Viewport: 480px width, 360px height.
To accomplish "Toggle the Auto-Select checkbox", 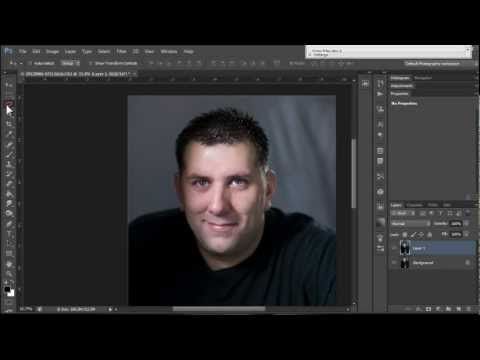I will coord(30,63).
